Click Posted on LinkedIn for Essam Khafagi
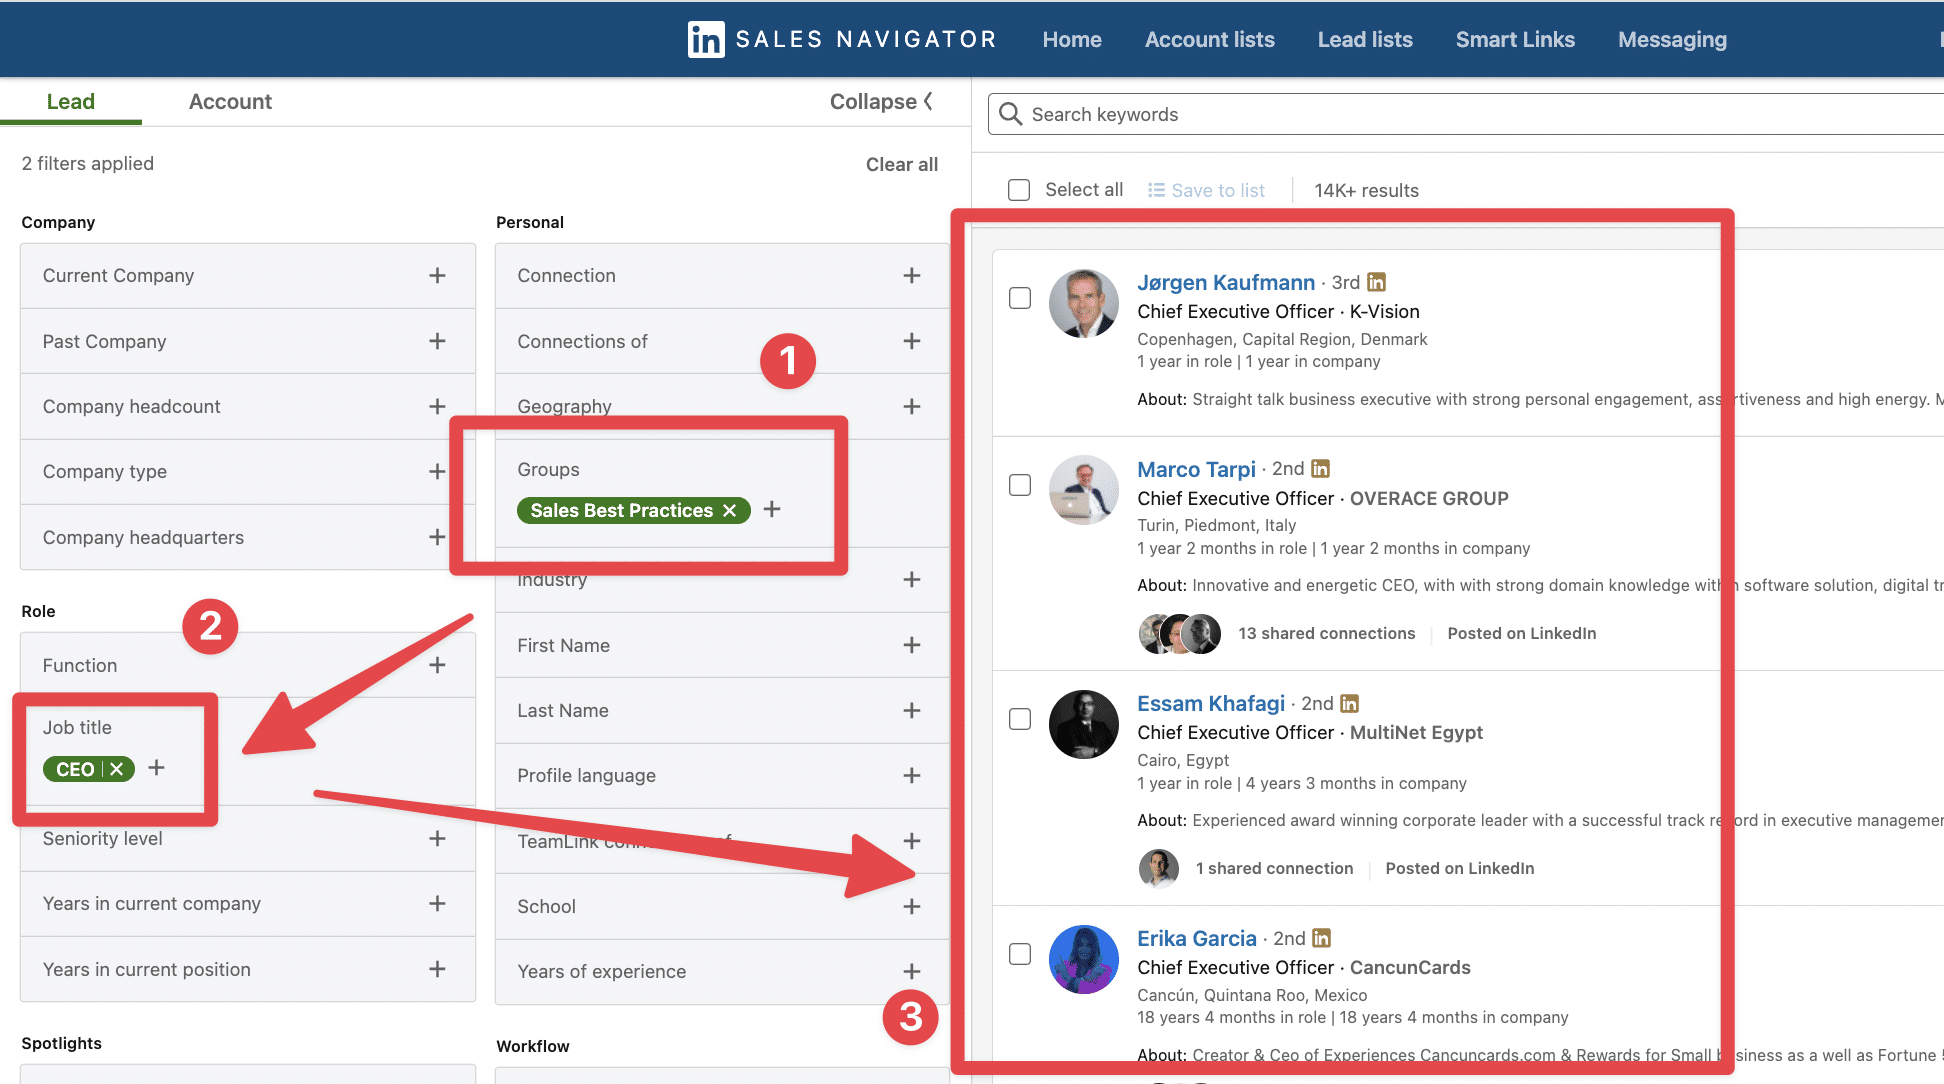 point(1460,869)
